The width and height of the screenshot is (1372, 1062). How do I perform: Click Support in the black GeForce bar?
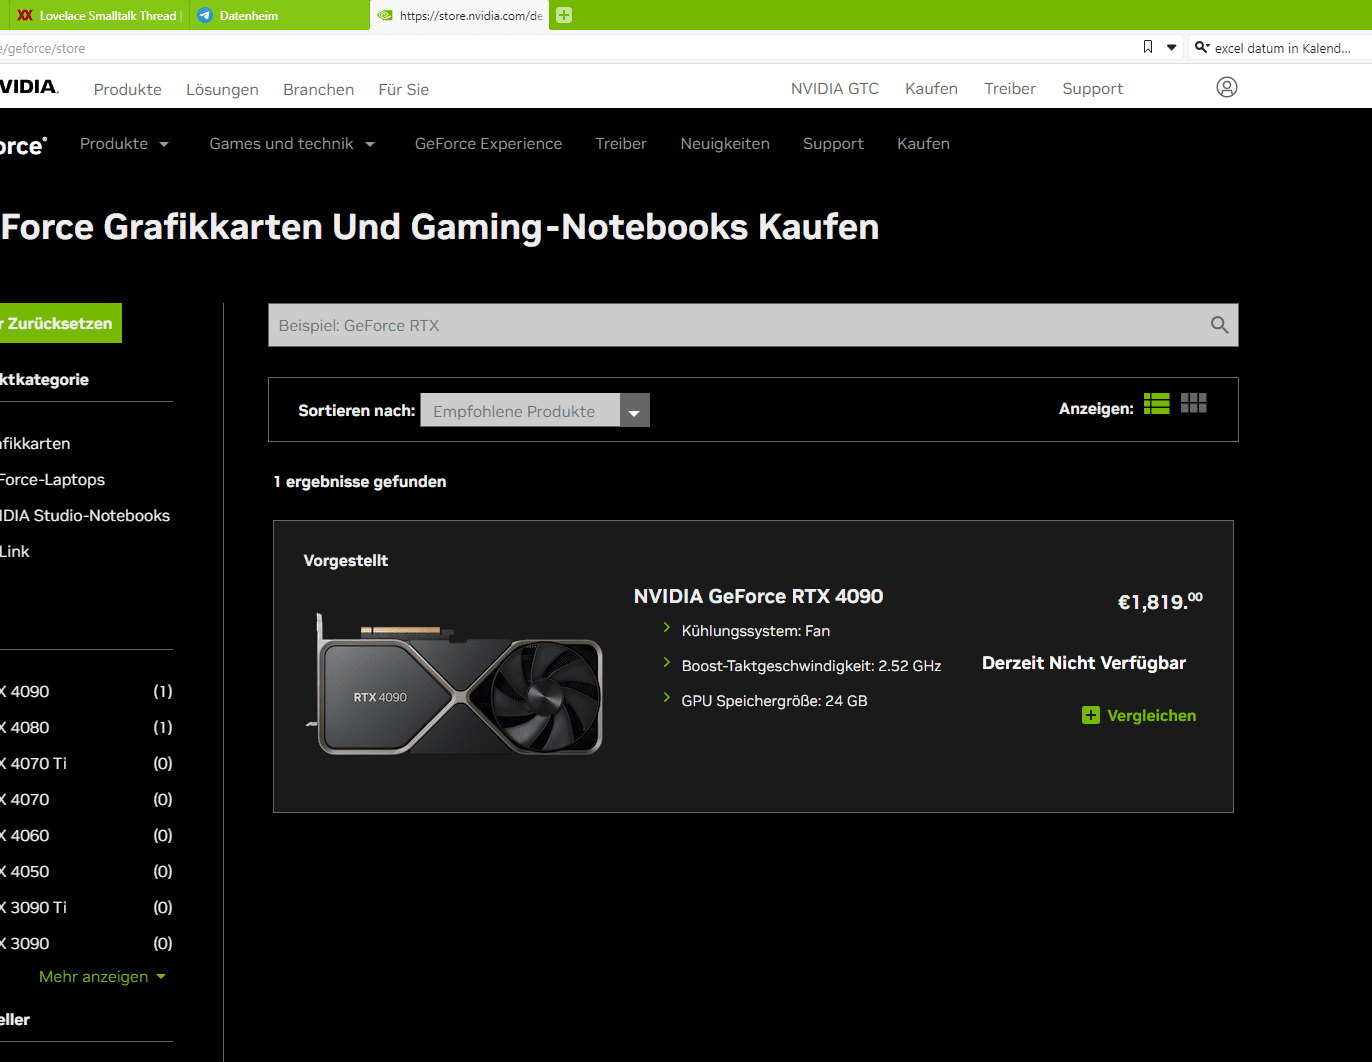tap(833, 144)
